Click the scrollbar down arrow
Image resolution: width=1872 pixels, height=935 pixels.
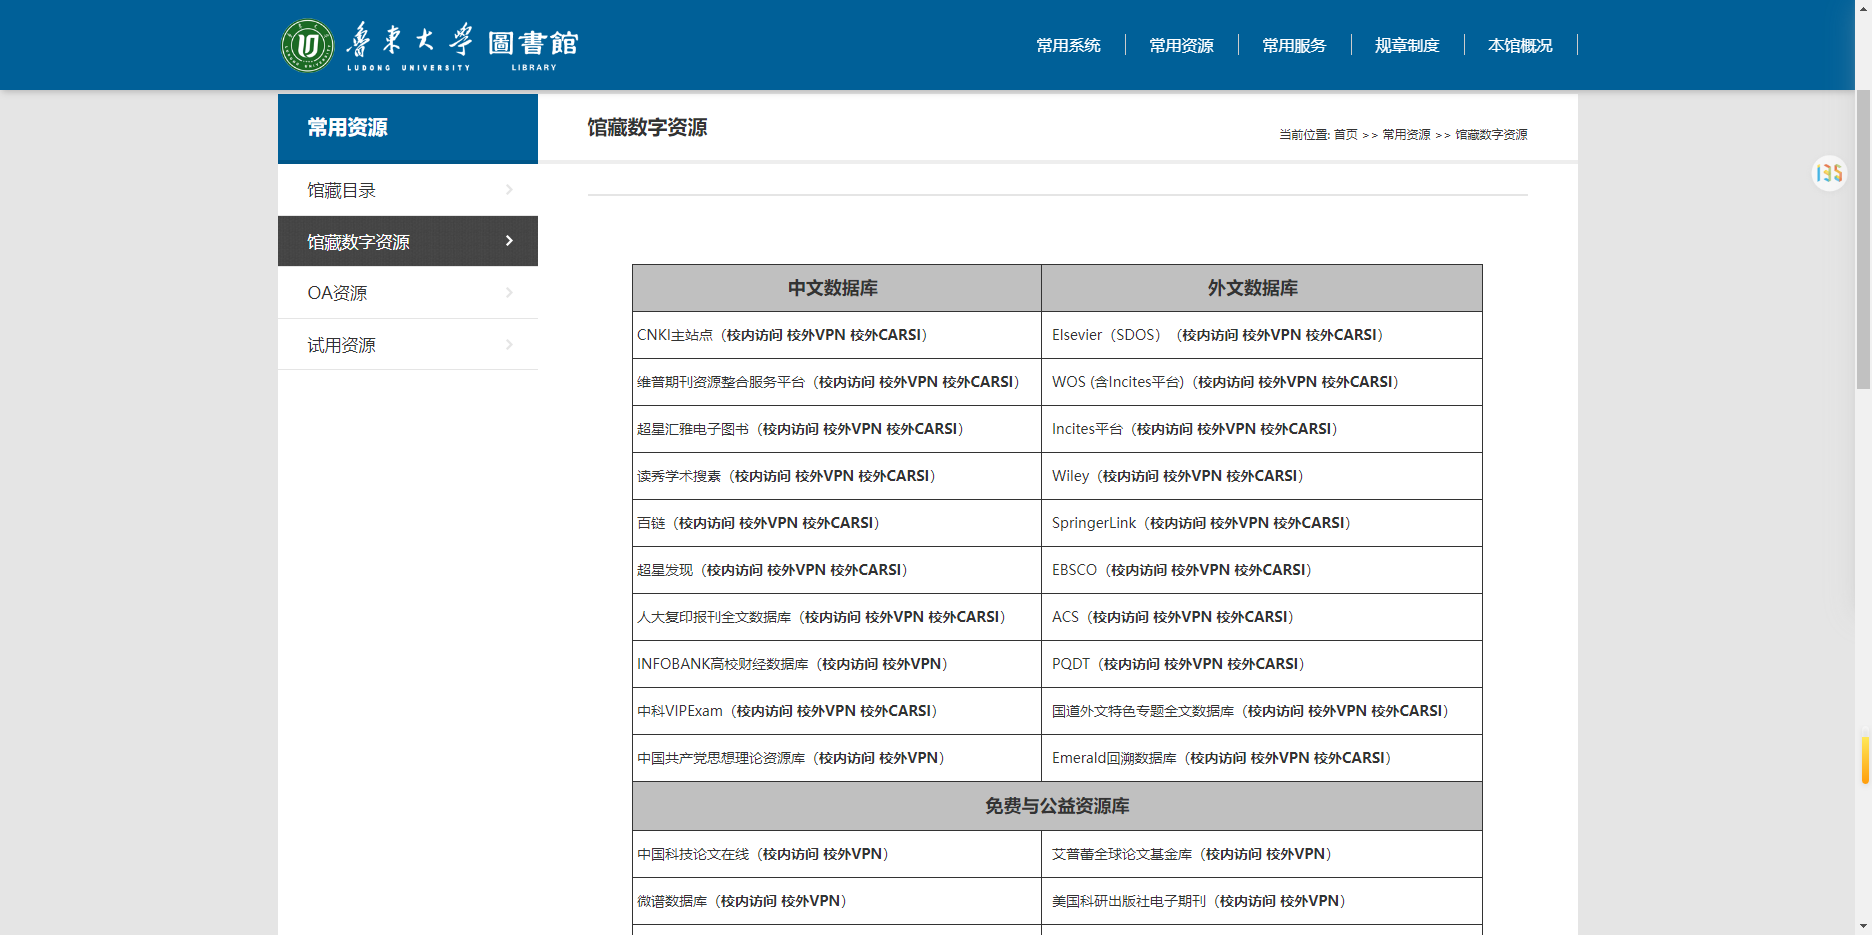point(1863,926)
